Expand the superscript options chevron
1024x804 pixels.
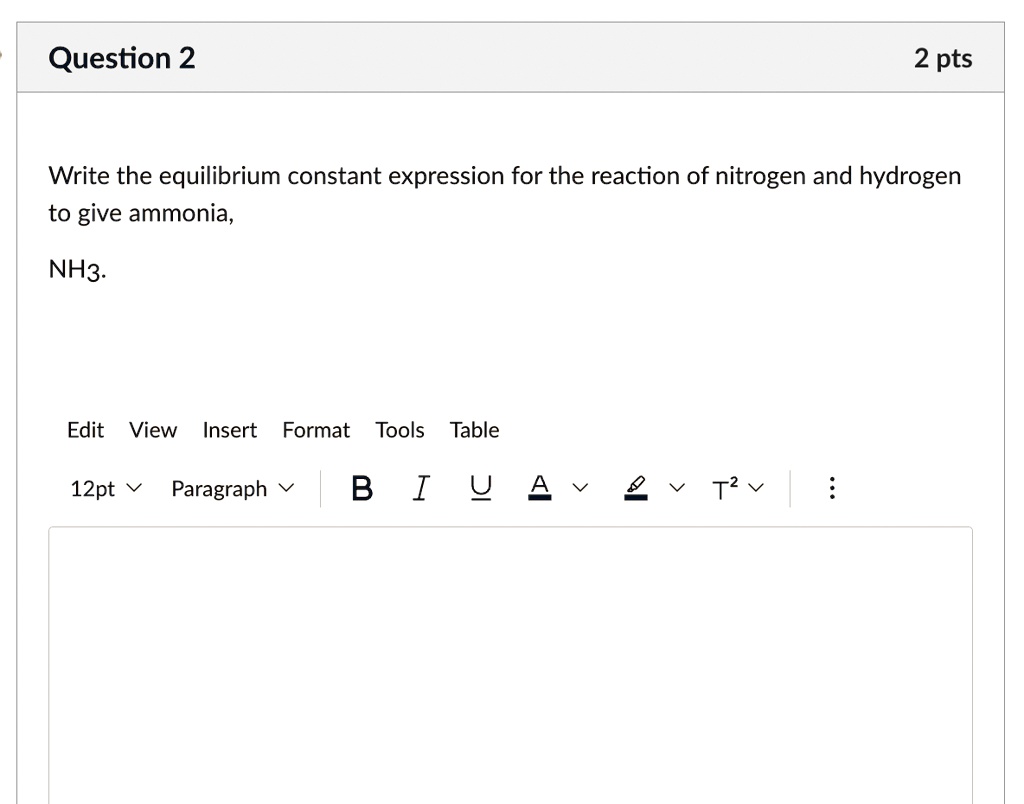point(756,488)
